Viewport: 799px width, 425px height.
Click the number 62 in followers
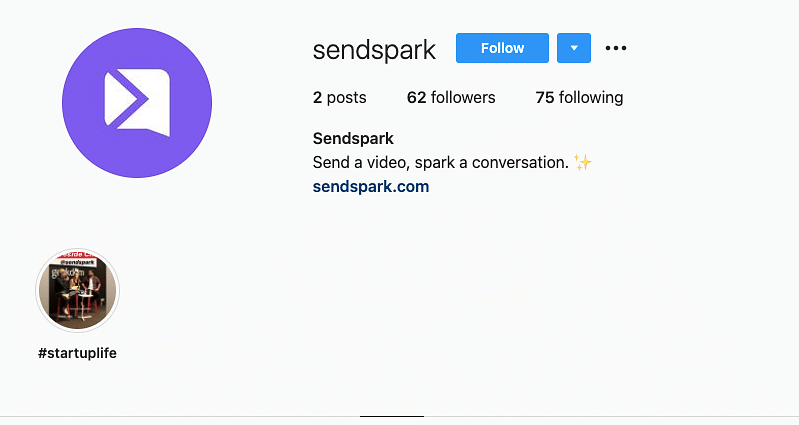click(x=416, y=97)
